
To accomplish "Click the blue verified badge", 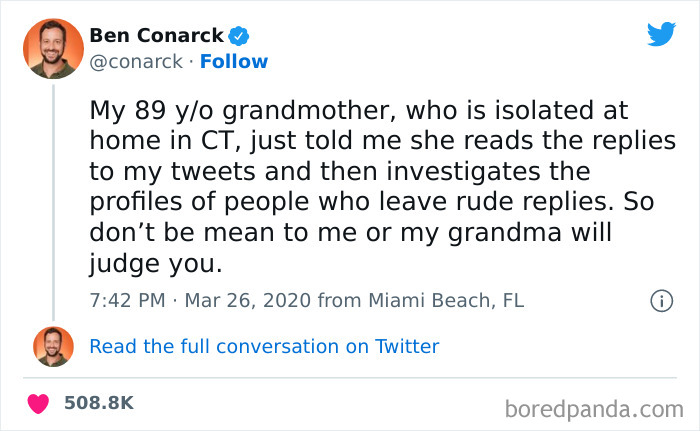I will (x=239, y=37).
